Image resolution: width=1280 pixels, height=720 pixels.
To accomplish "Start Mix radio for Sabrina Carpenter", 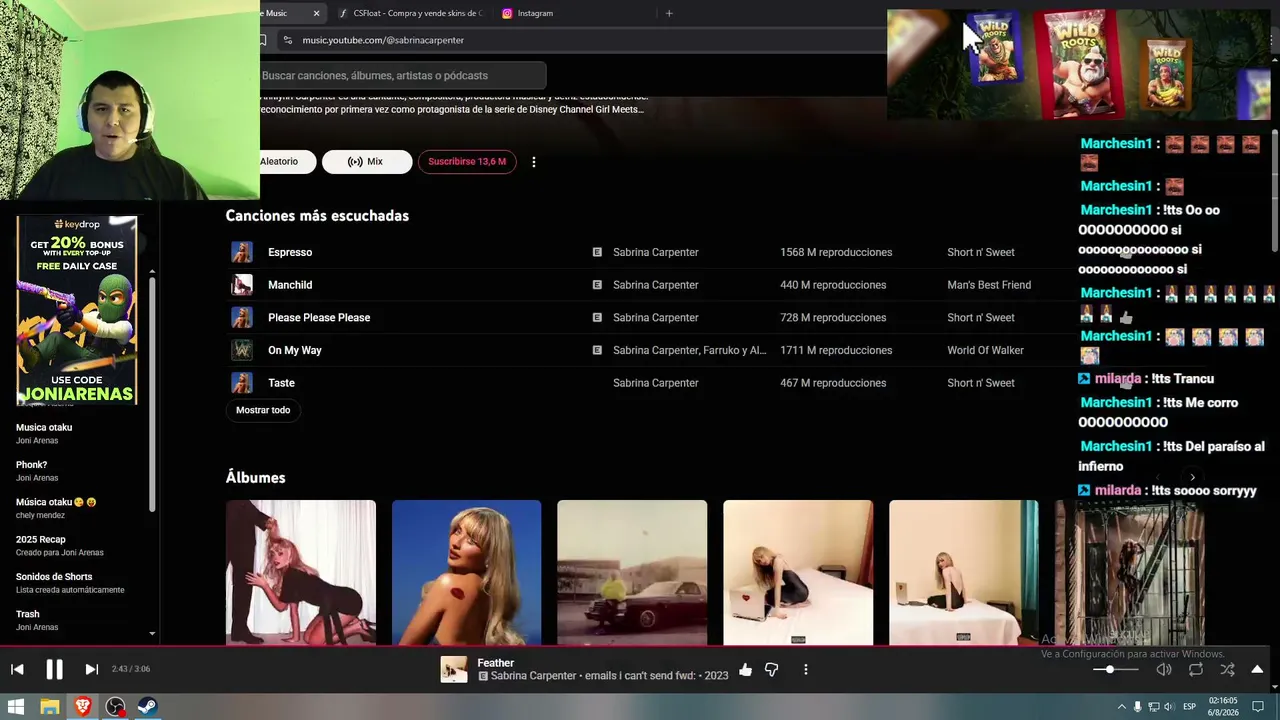I will tap(367, 161).
